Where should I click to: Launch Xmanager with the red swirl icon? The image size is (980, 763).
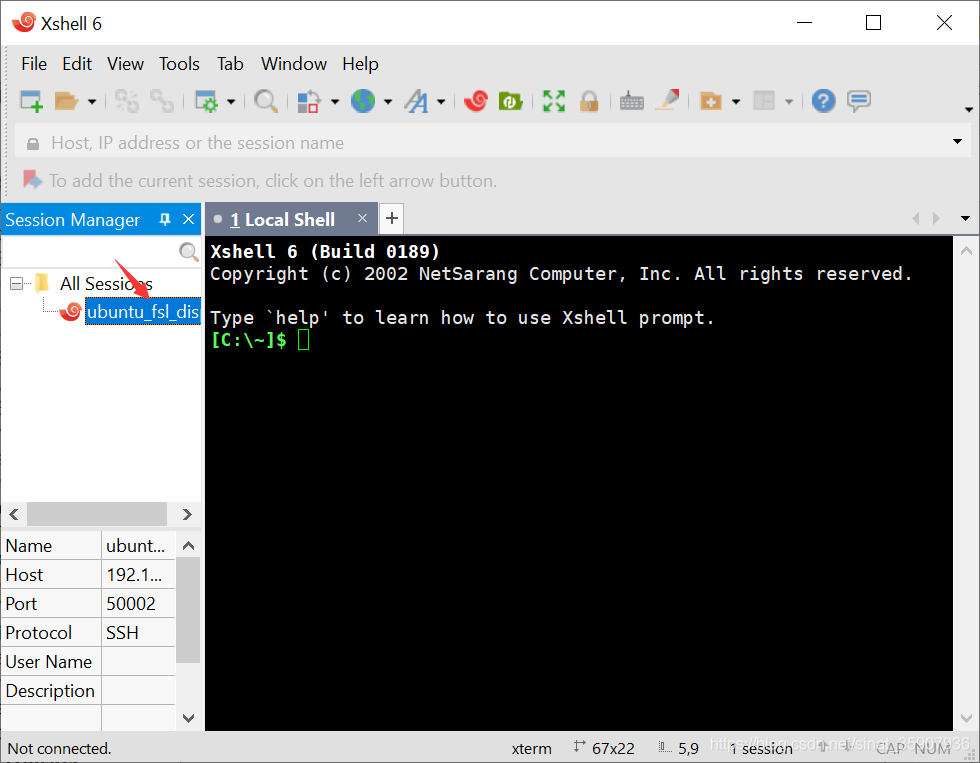[476, 101]
